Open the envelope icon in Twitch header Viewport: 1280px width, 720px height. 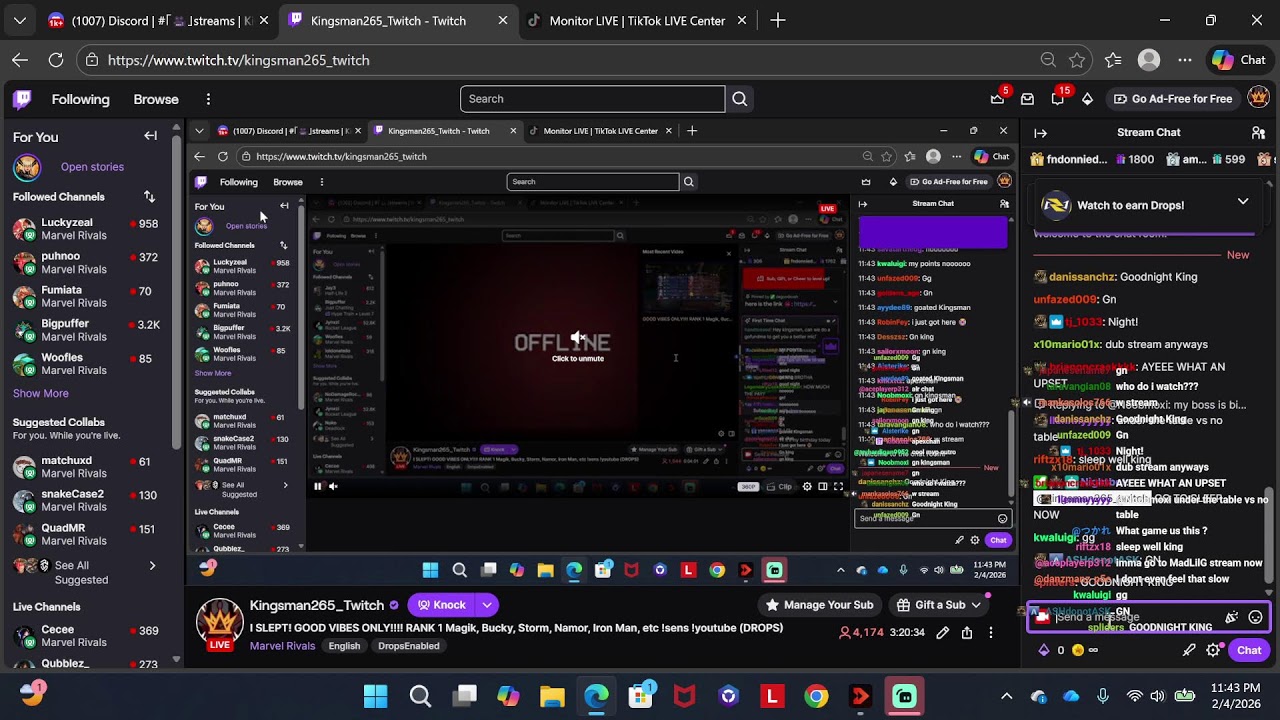(x=1027, y=99)
